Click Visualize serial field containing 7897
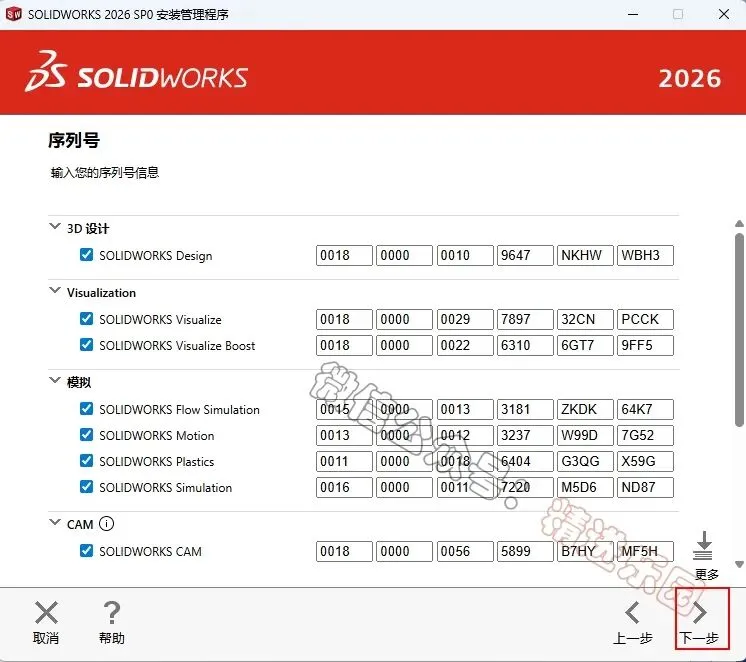This screenshot has width=746, height=662. [x=525, y=319]
